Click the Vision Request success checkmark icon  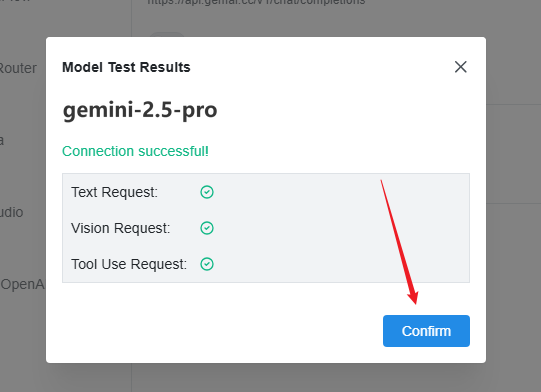pos(207,228)
